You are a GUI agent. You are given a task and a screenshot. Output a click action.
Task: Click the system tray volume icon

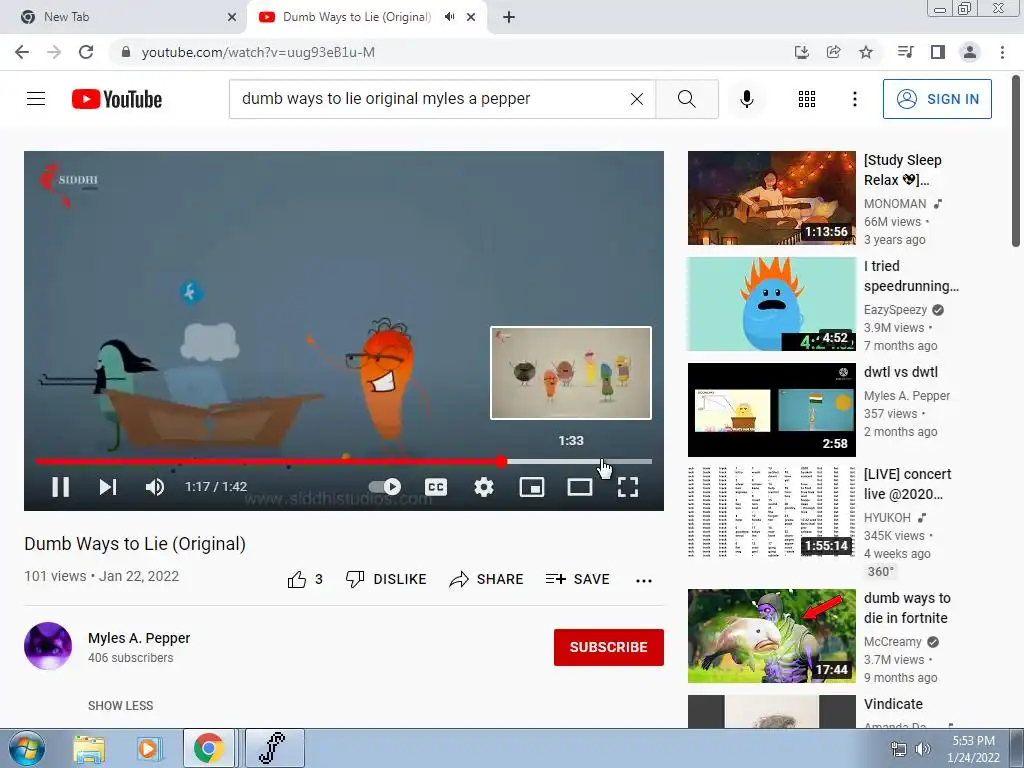coord(922,749)
